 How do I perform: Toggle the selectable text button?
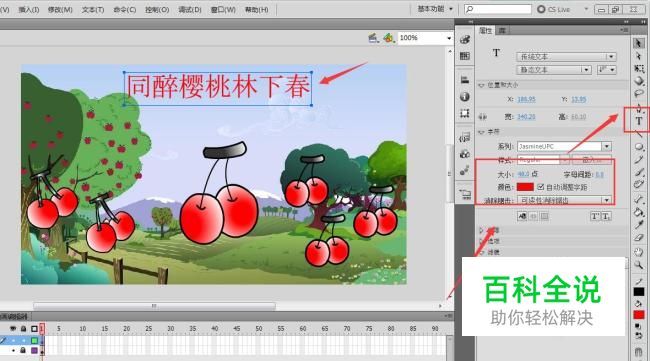pyautogui.click(x=522, y=216)
